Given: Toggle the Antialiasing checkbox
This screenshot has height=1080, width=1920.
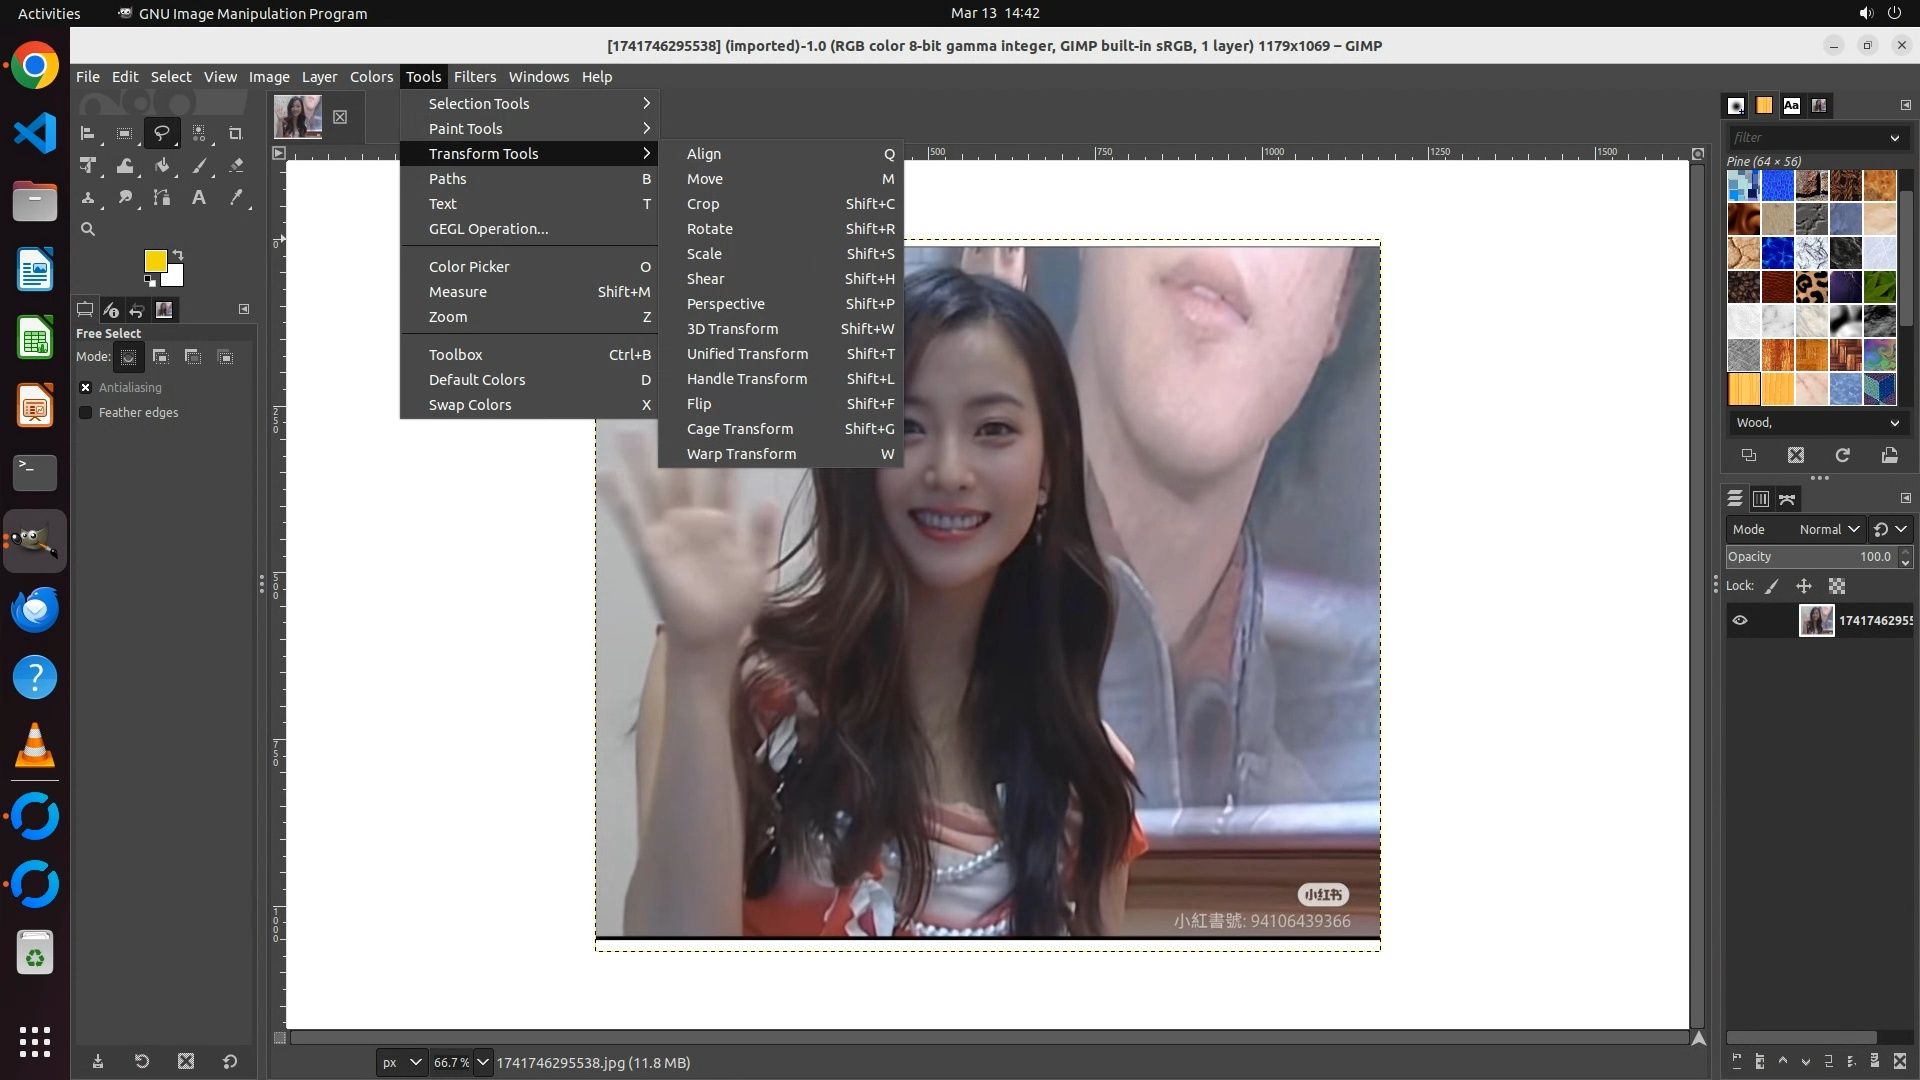Looking at the screenshot, I should pyautogui.click(x=86, y=388).
